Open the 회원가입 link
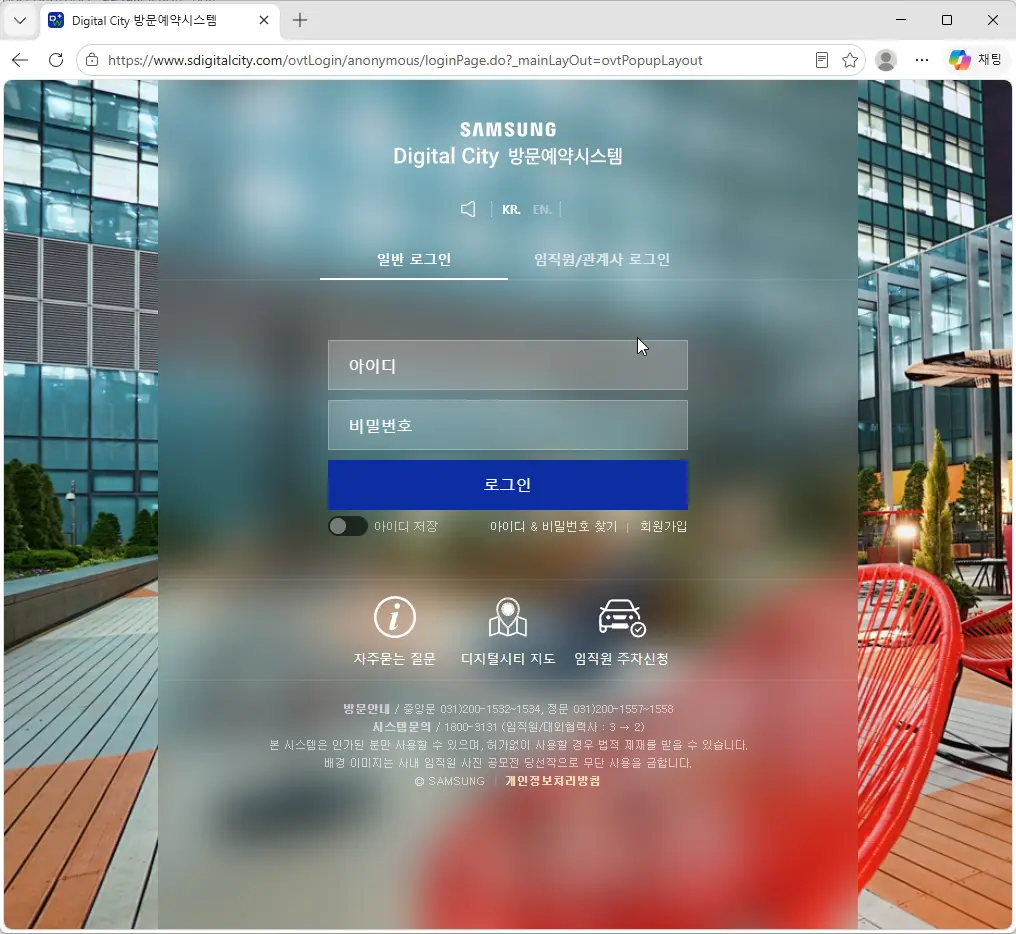The width and height of the screenshot is (1016, 934). coord(664,526)
